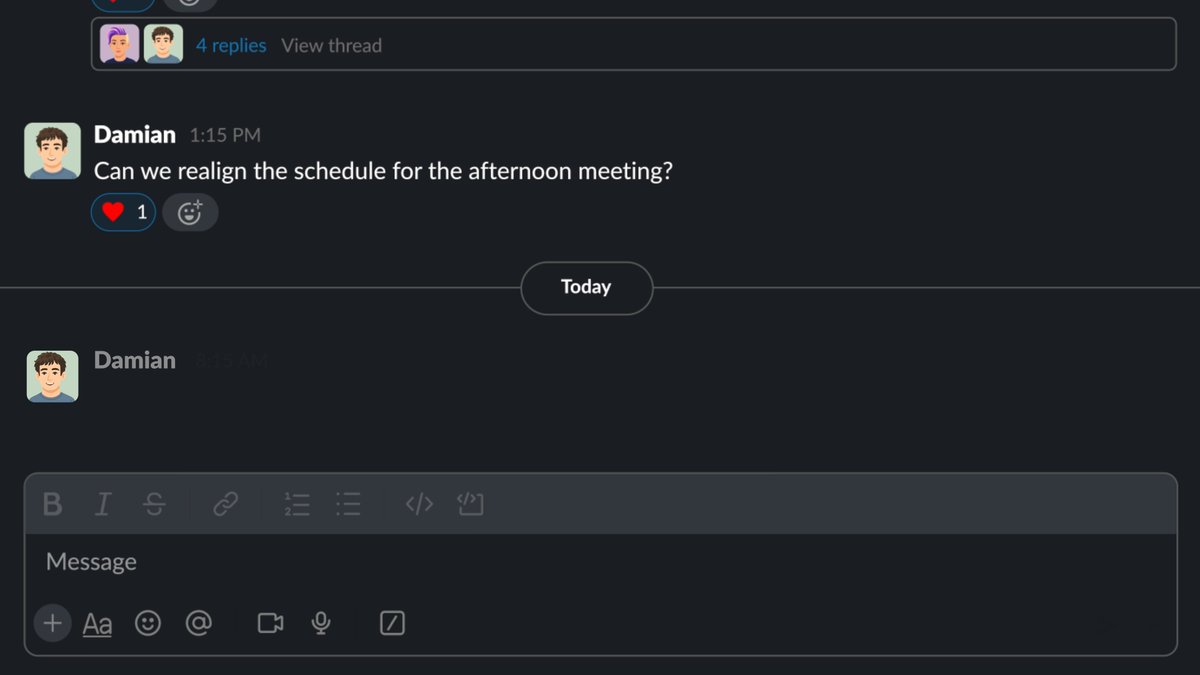Start a bulleted list
Viewport: 1200px width, 675px height.
click(x=348, y=505)
